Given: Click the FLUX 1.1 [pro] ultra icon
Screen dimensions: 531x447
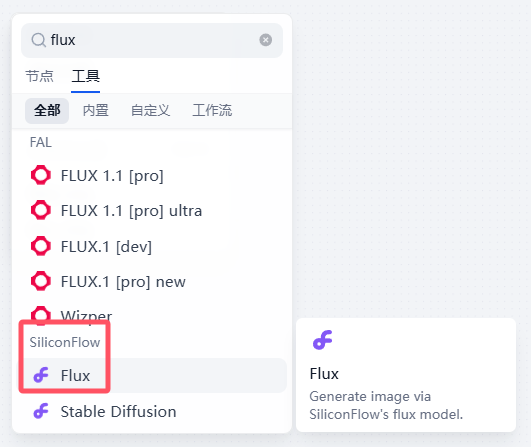Looking at the screenshot, I should 41,210.
